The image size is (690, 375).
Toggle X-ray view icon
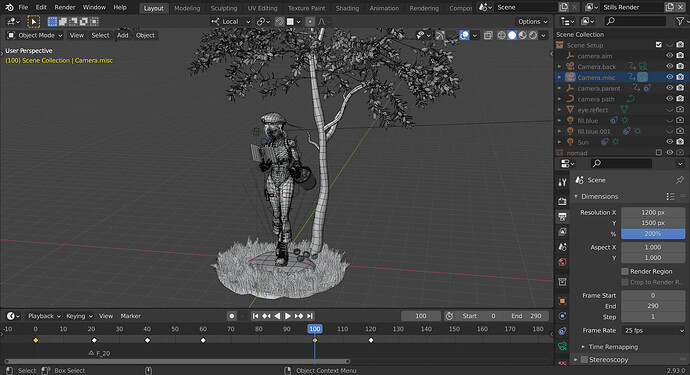(488, 35)
